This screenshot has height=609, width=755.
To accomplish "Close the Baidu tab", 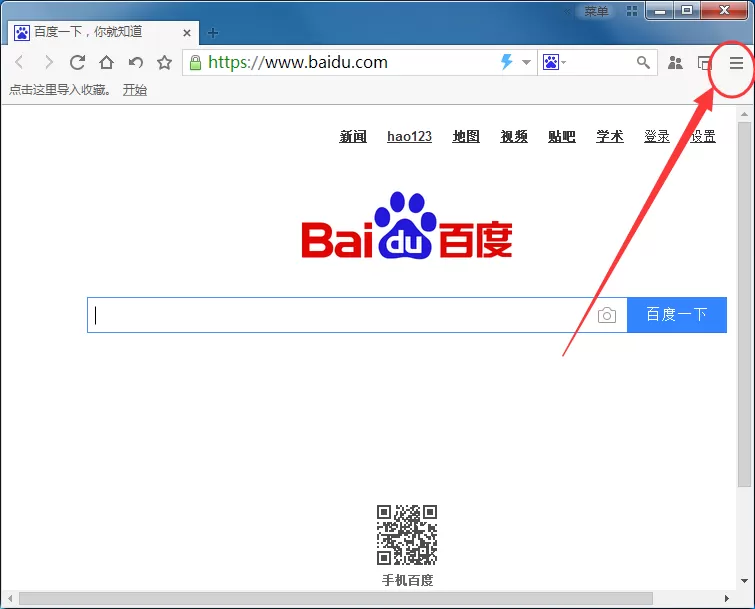I will coord(187,33).
